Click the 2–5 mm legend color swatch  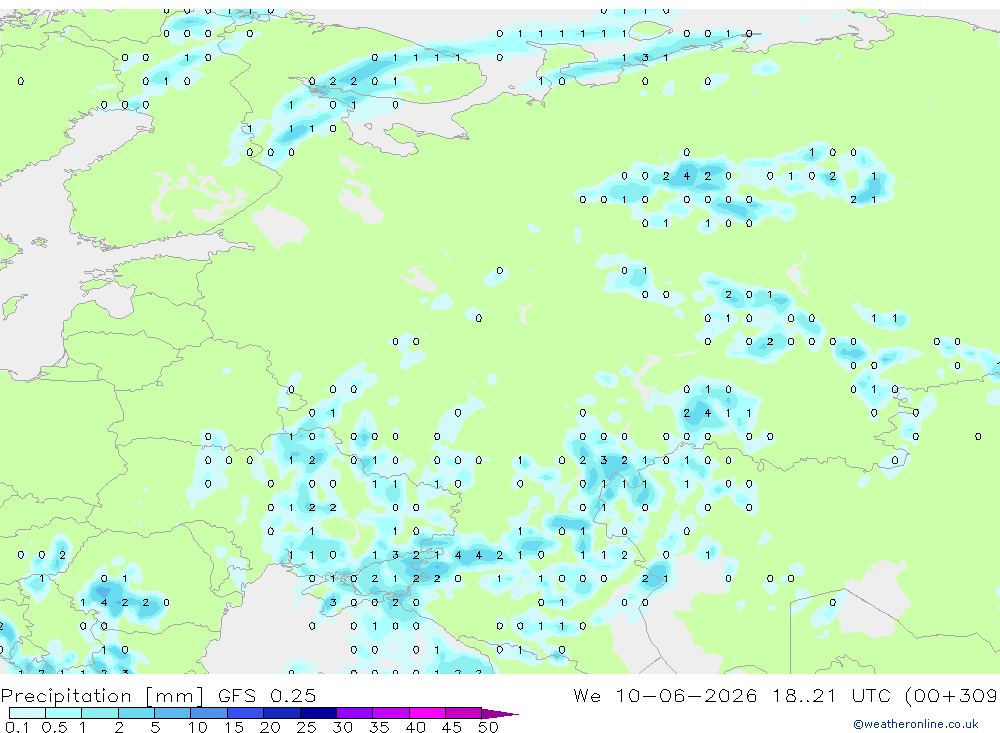[136, 713]
